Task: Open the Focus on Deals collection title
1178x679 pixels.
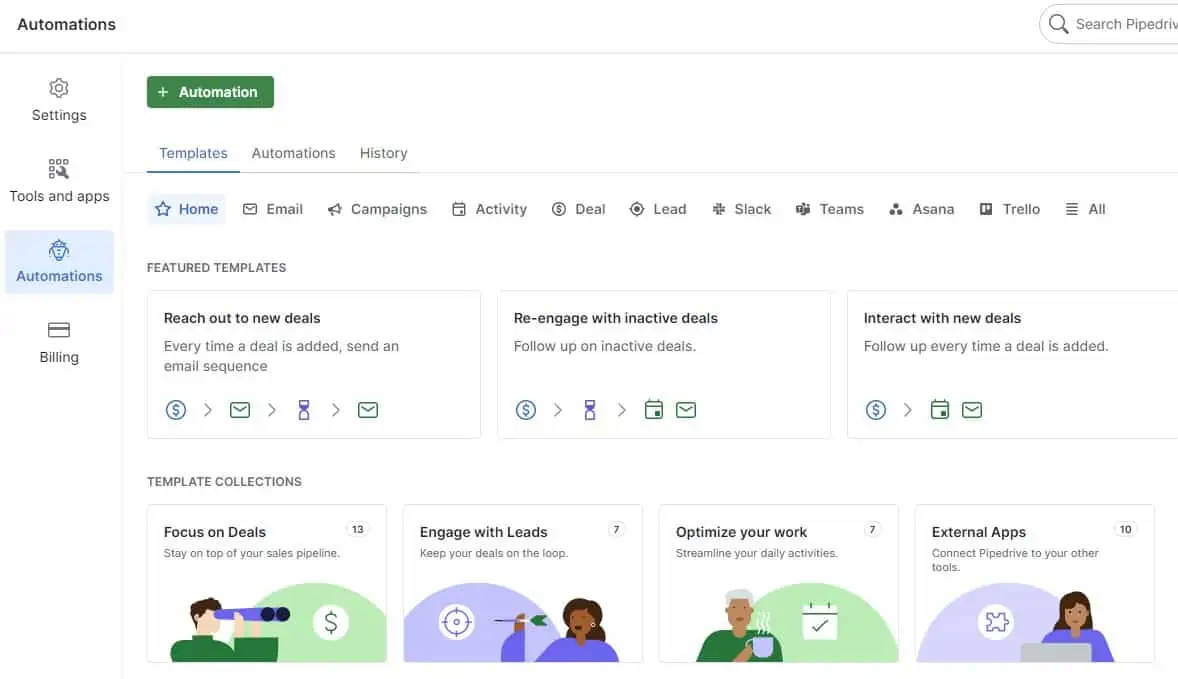Action: (x=215, y=532)
